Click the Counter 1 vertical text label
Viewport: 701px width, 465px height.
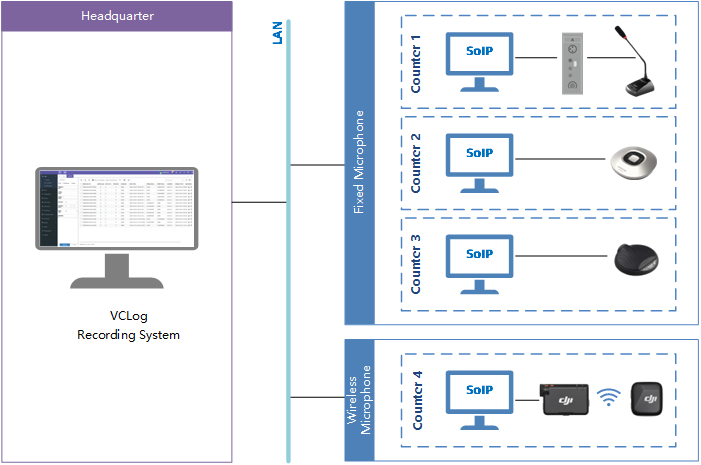tap(416, 62)
